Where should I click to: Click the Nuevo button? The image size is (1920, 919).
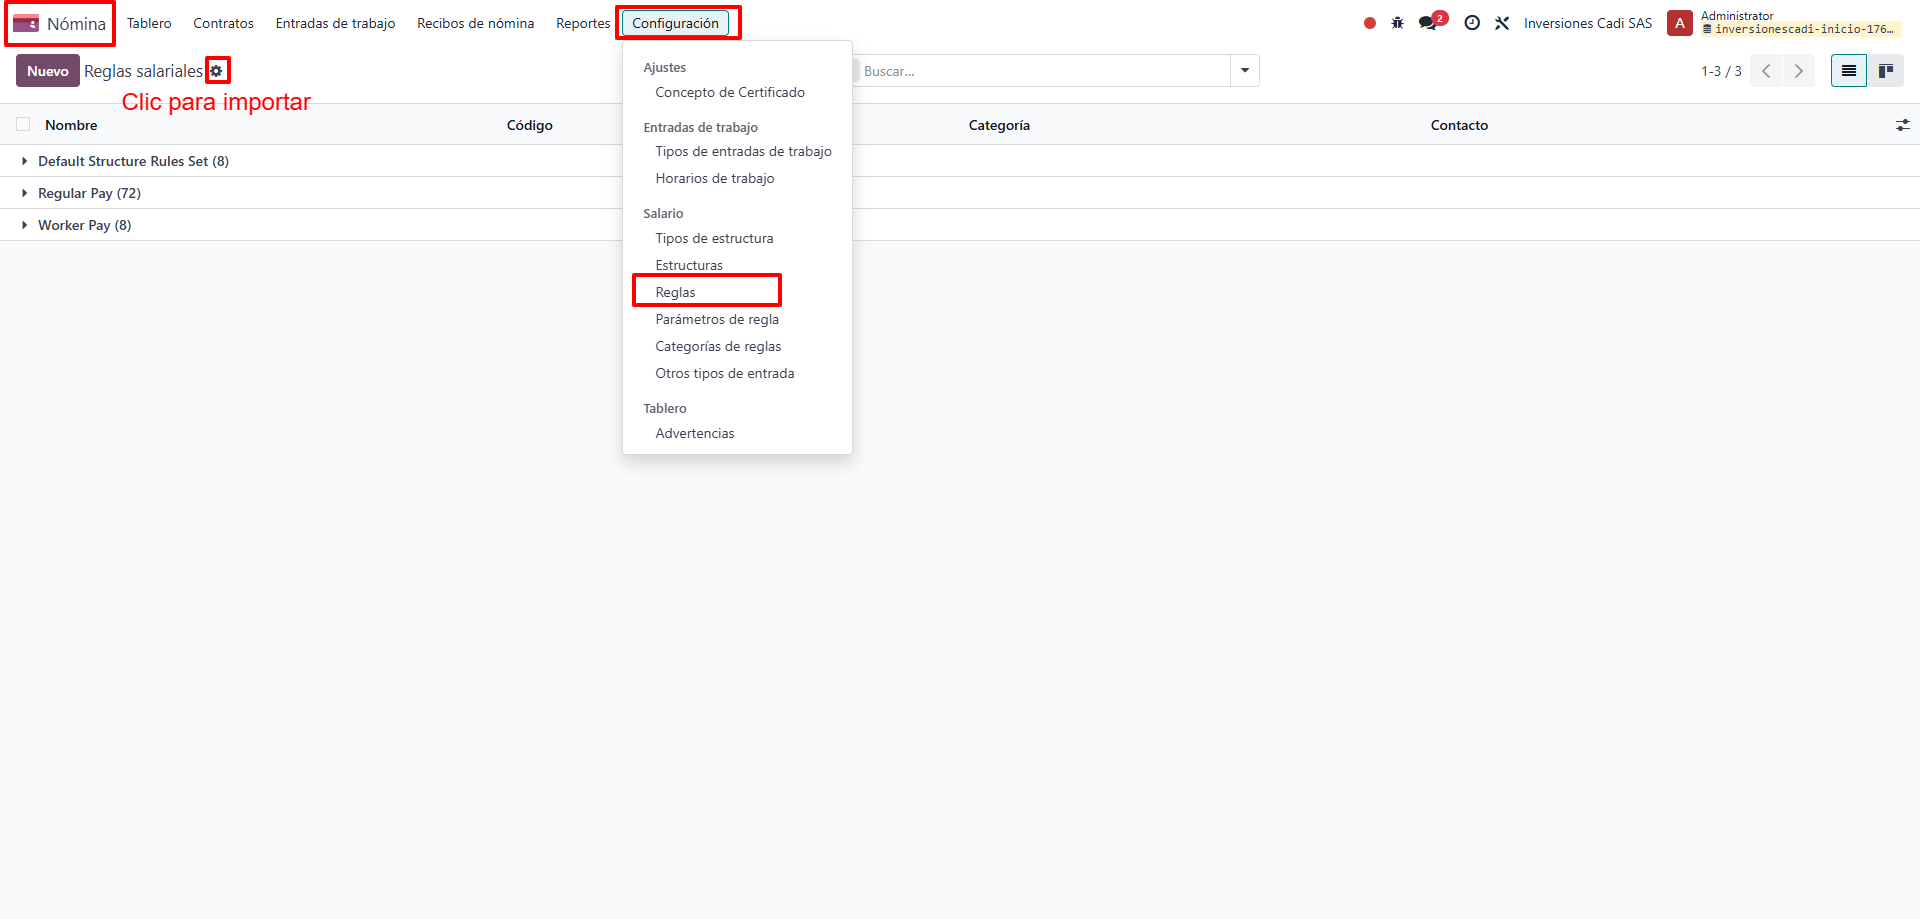point(48,71)
